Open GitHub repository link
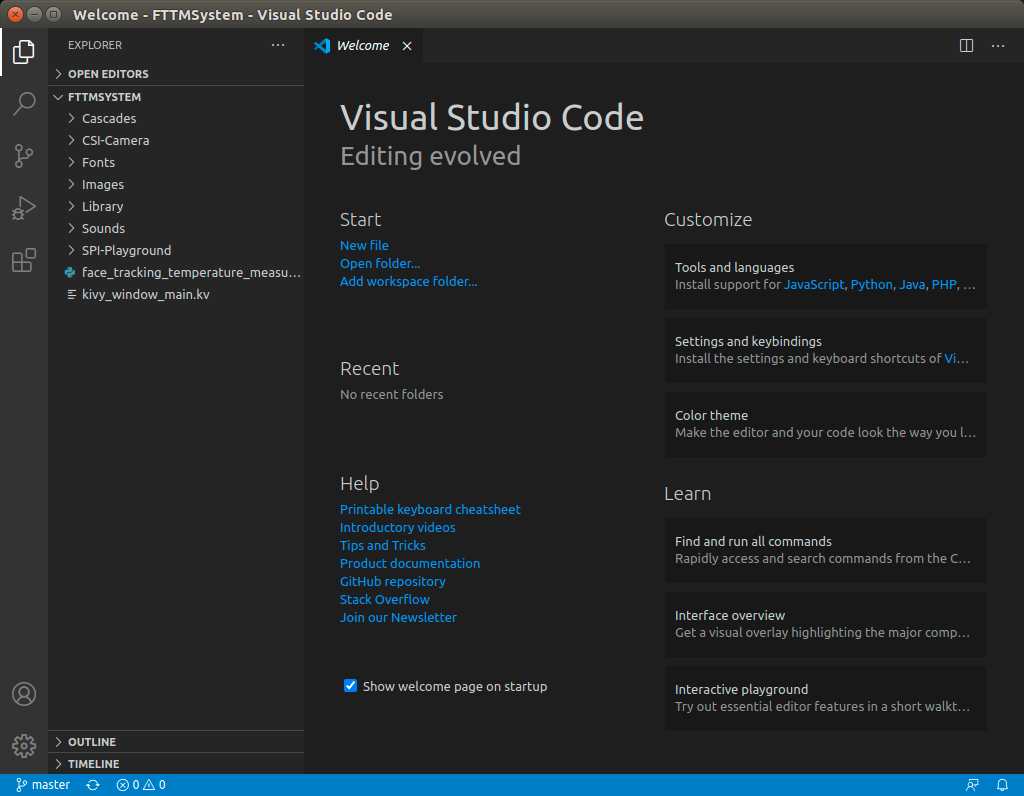The image size is (1024, 796). coord(392,581)
